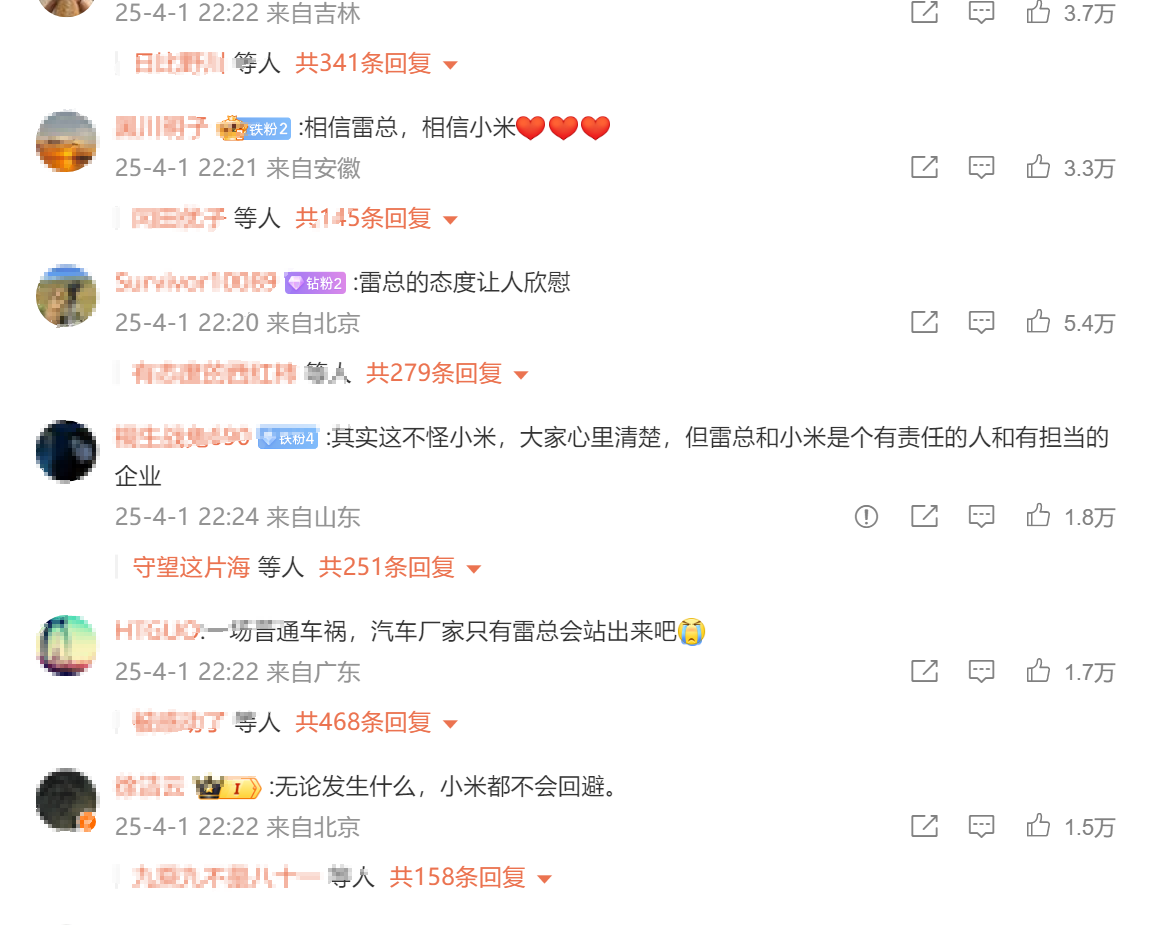Like the comment posted from 山东 with 1.8万 likes
The width and height of the screenshot is (1151, 925).
pyautogui.click(x=1038, y=515)
